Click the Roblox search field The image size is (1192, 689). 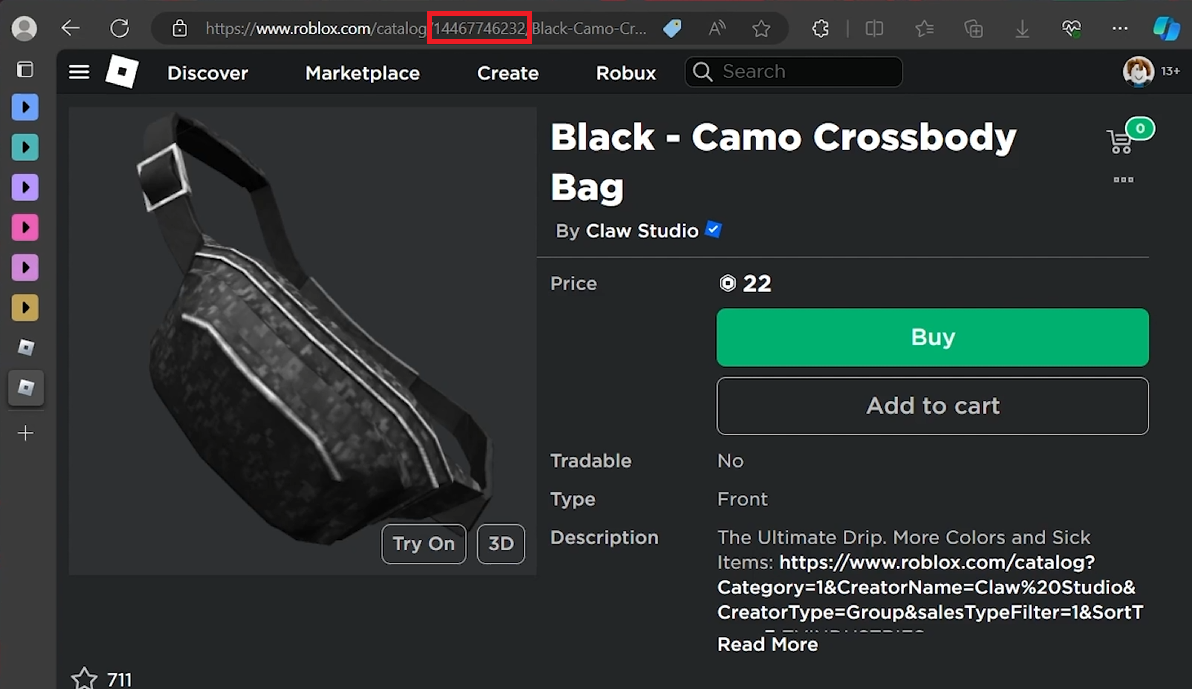[x=793, y=71]
